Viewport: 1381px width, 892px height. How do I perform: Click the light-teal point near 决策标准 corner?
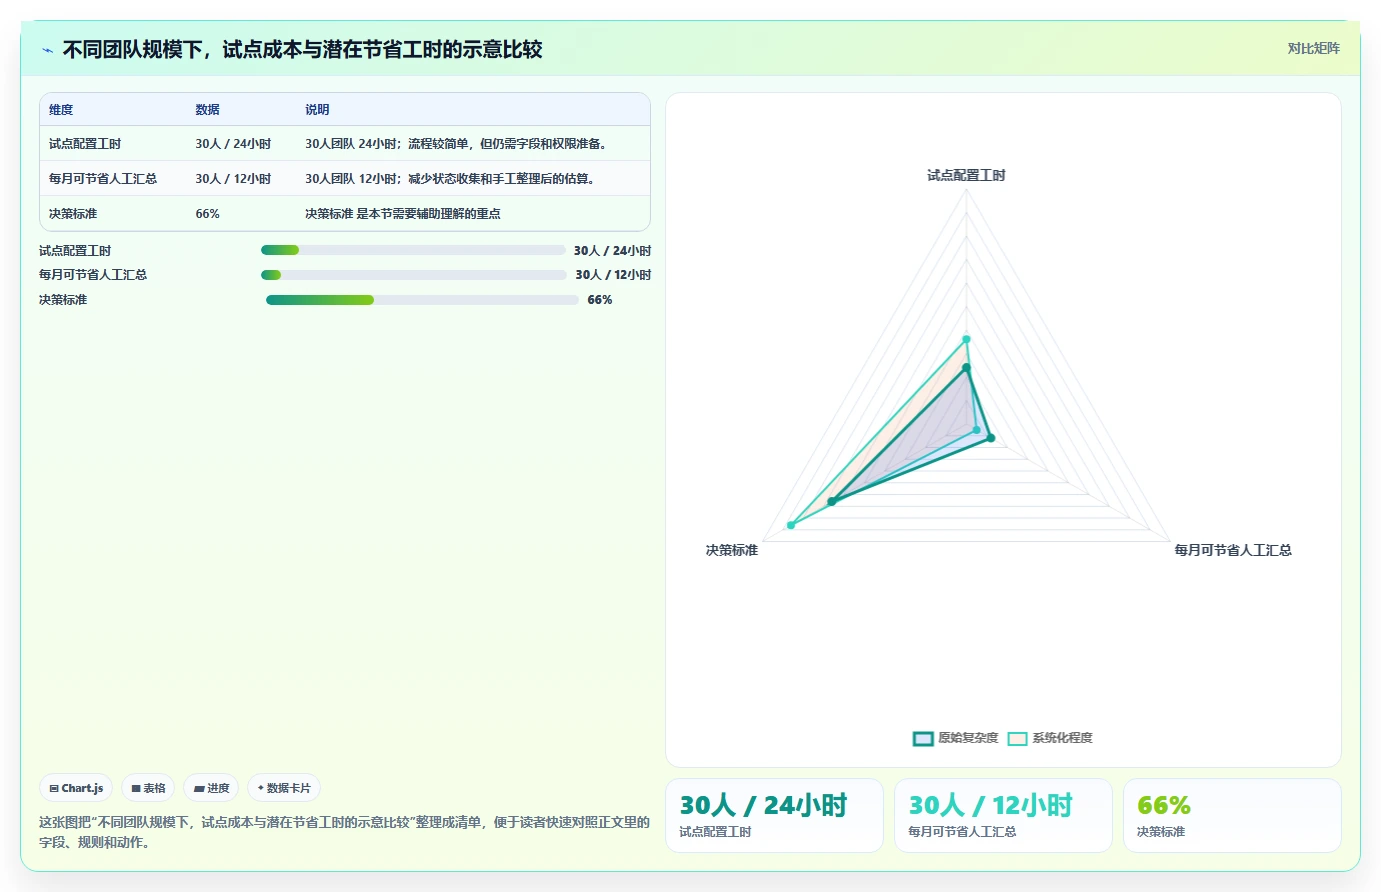tap(791, 525)
